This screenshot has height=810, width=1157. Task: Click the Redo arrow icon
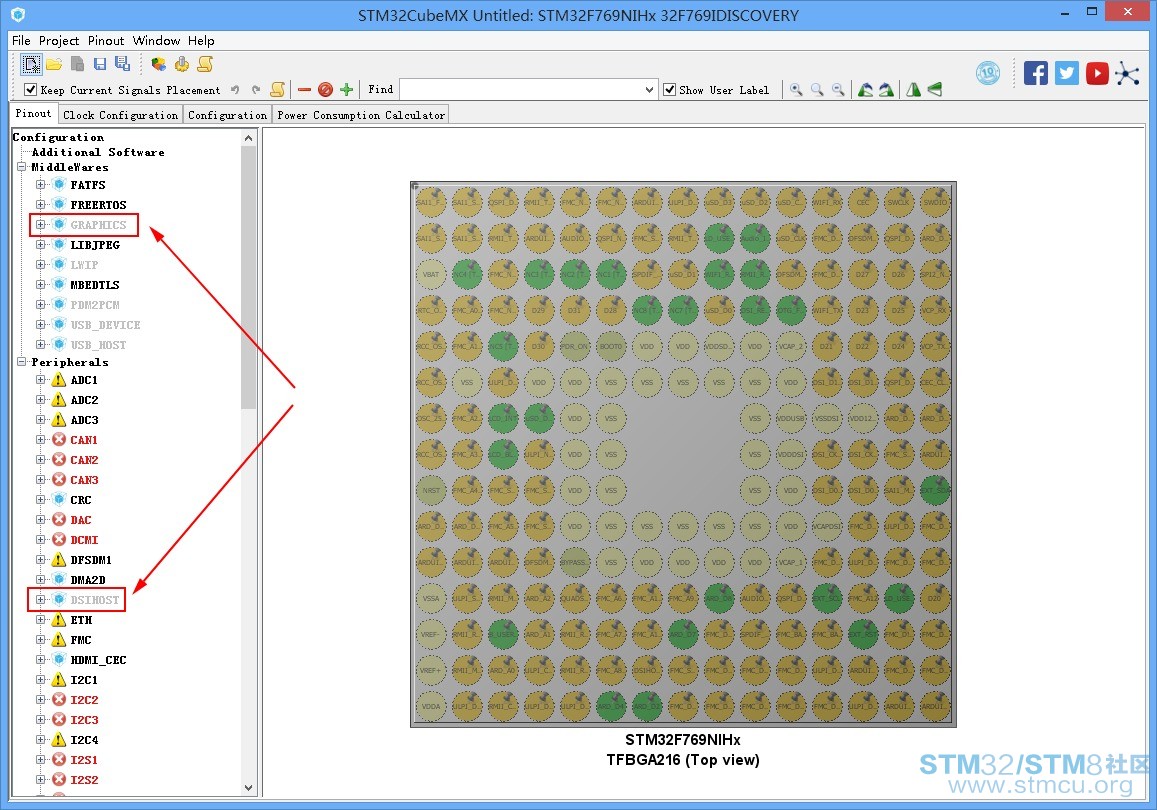click(x=256, y=90)
